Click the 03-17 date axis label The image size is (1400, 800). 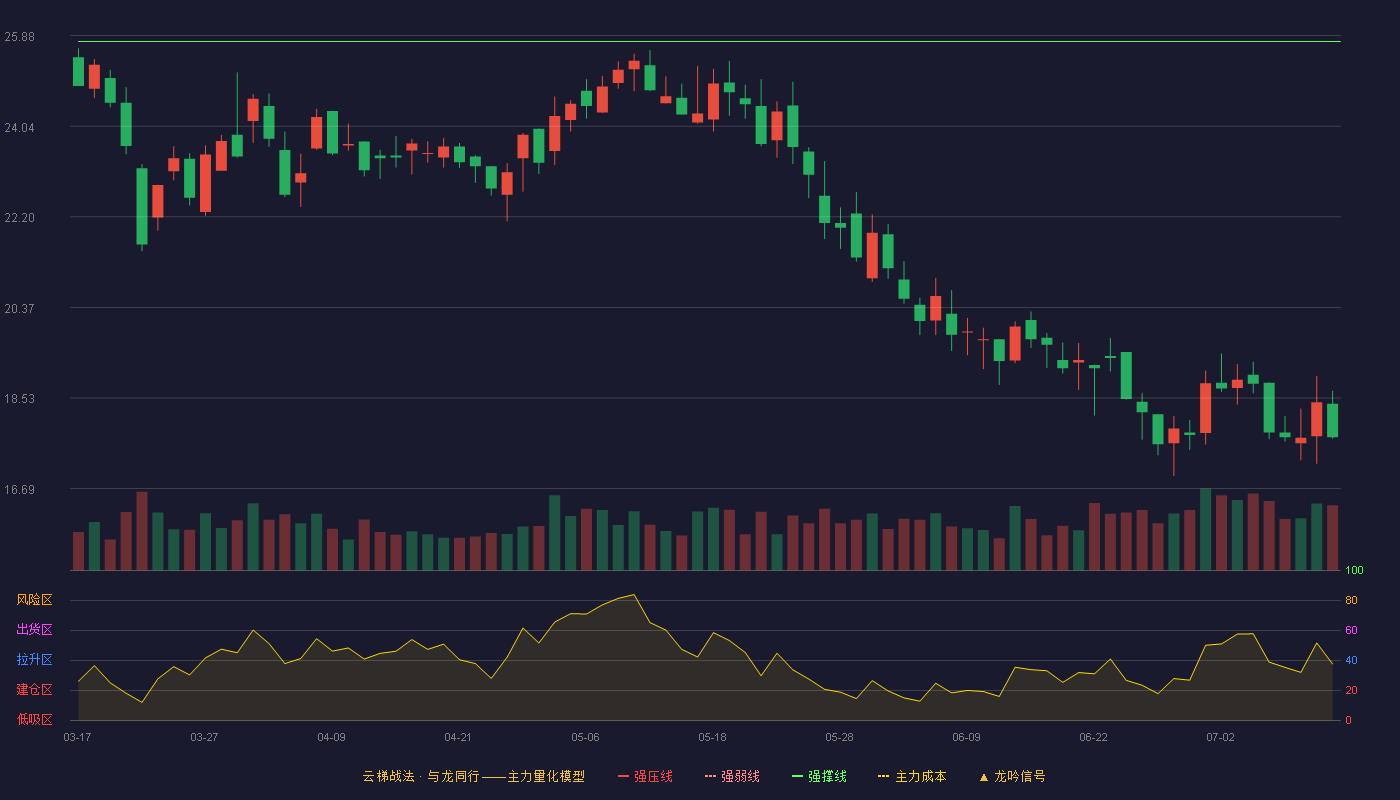77,737
